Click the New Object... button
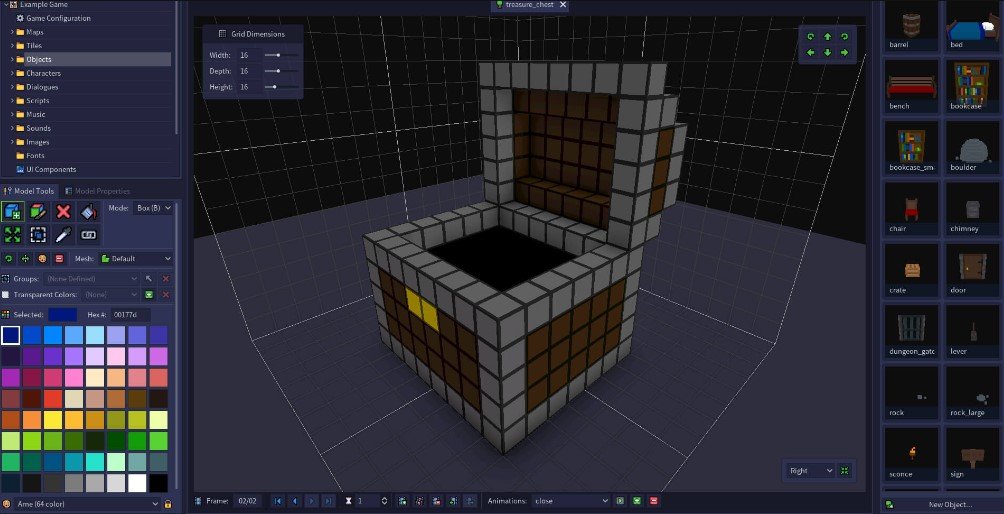This screenshot has height=514, width=1004. 942,503
